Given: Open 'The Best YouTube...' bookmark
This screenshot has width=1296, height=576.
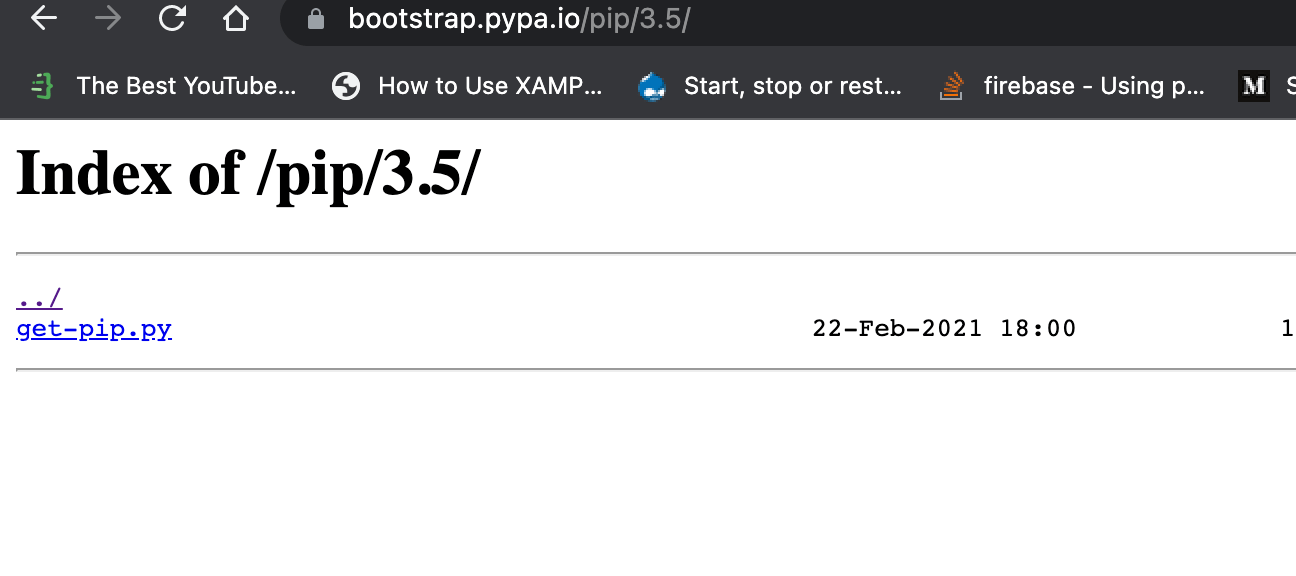Looking at the screenshot, I should pos(186,86).
